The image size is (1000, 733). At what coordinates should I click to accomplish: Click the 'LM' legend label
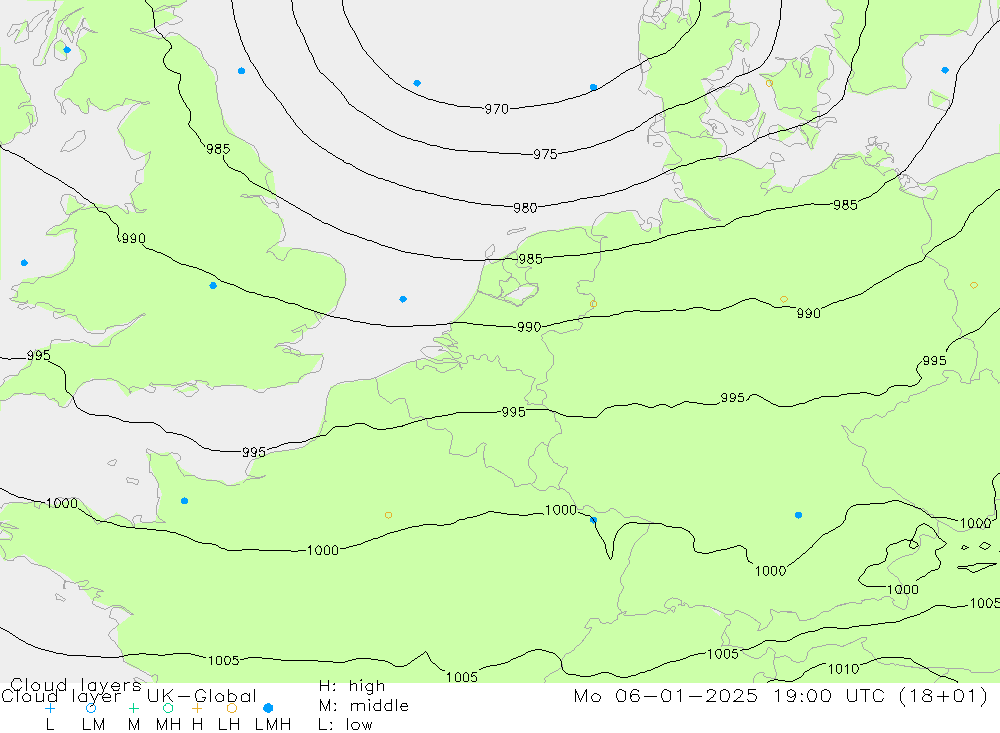tap(93, 725)
